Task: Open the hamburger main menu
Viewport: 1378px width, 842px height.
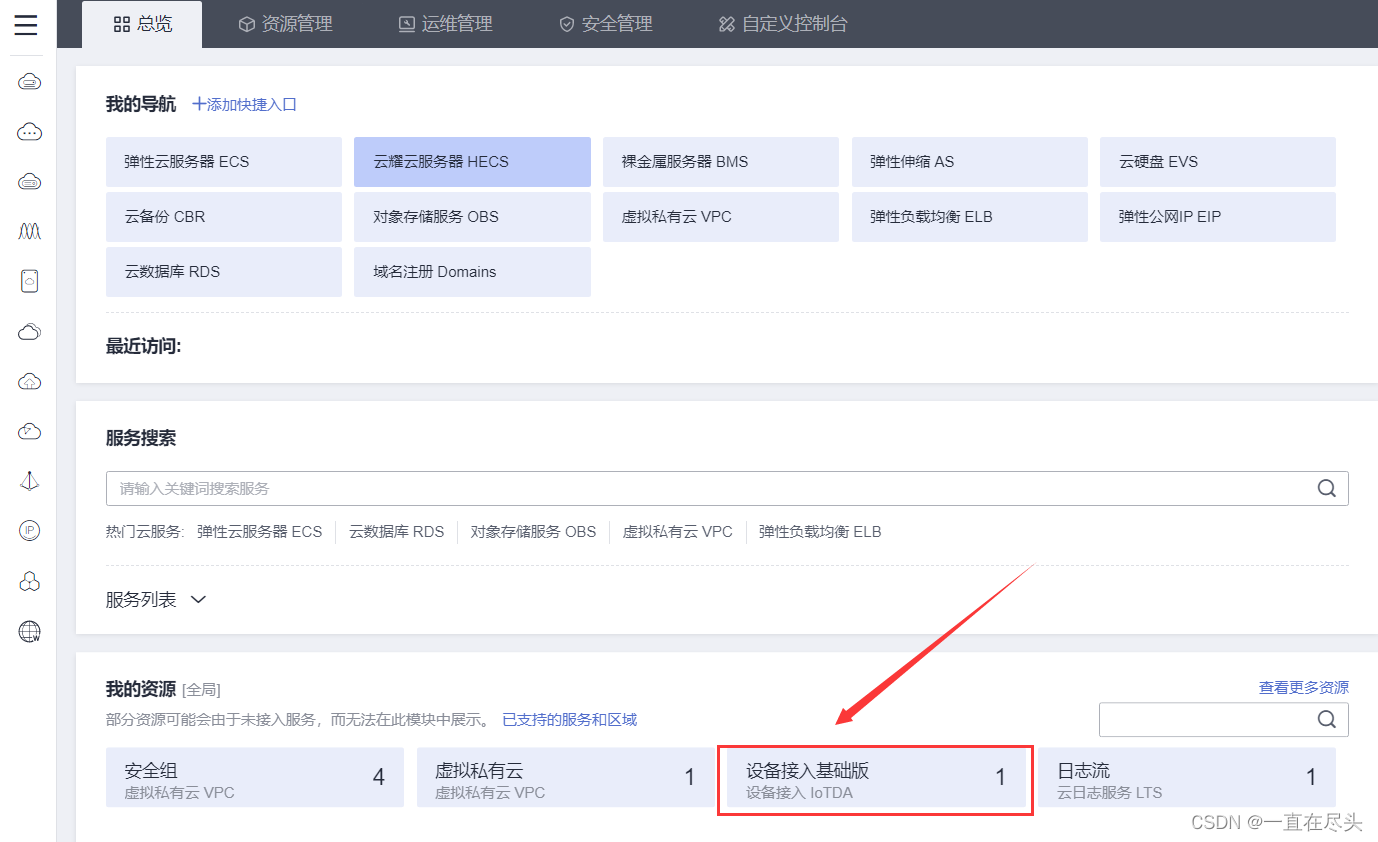Action: (26, 25)
